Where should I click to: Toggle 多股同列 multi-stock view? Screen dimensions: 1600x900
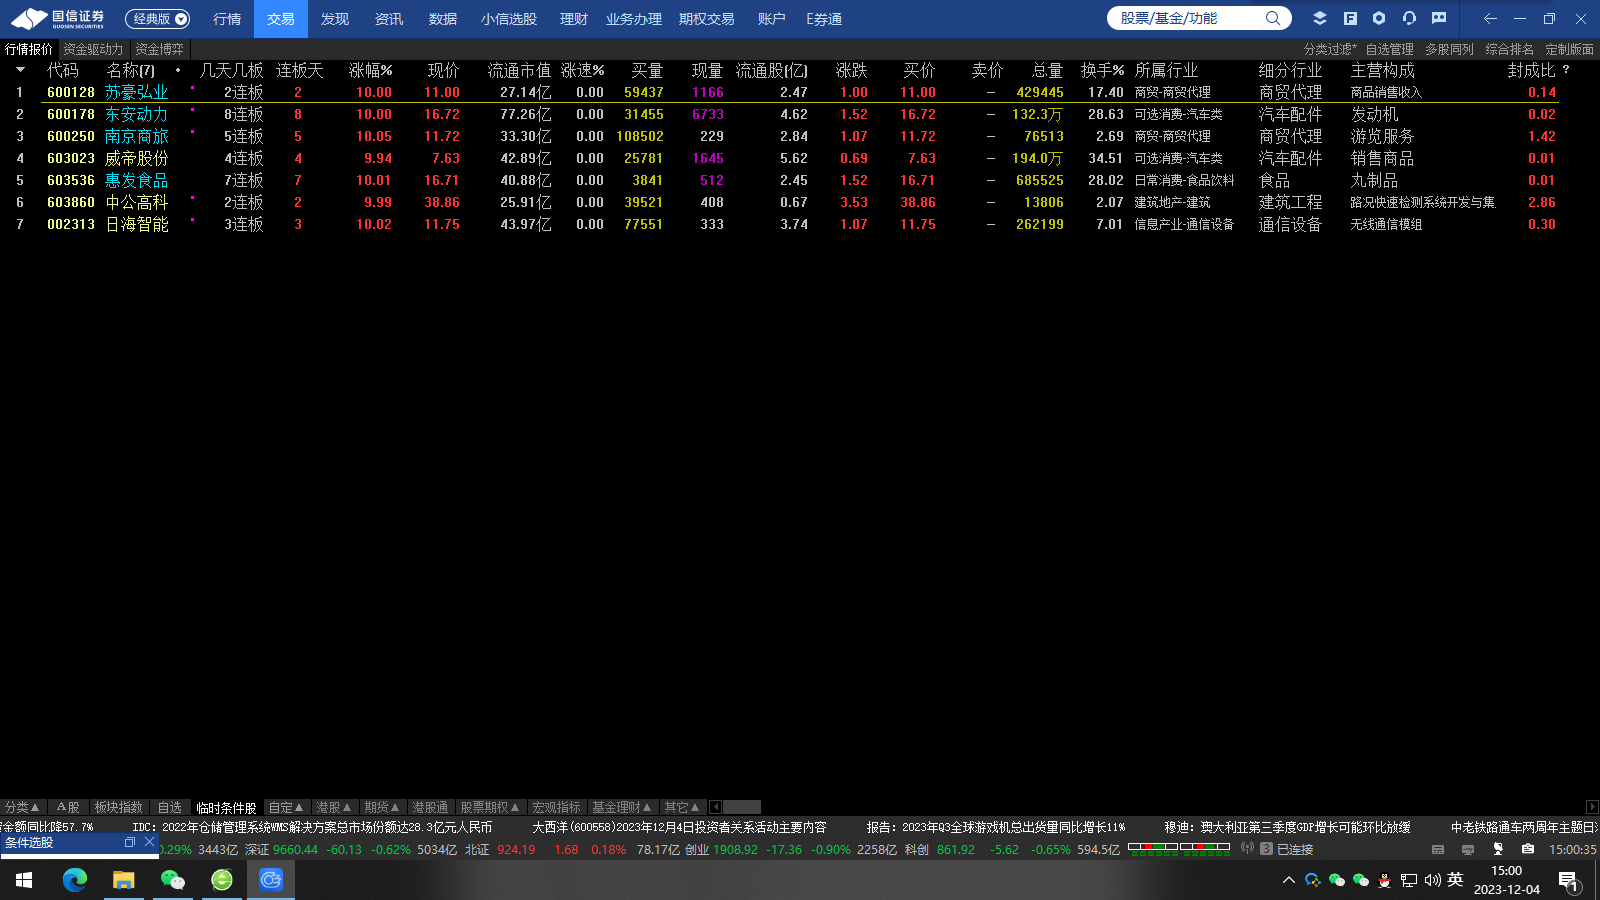(x=1449, y=49)
